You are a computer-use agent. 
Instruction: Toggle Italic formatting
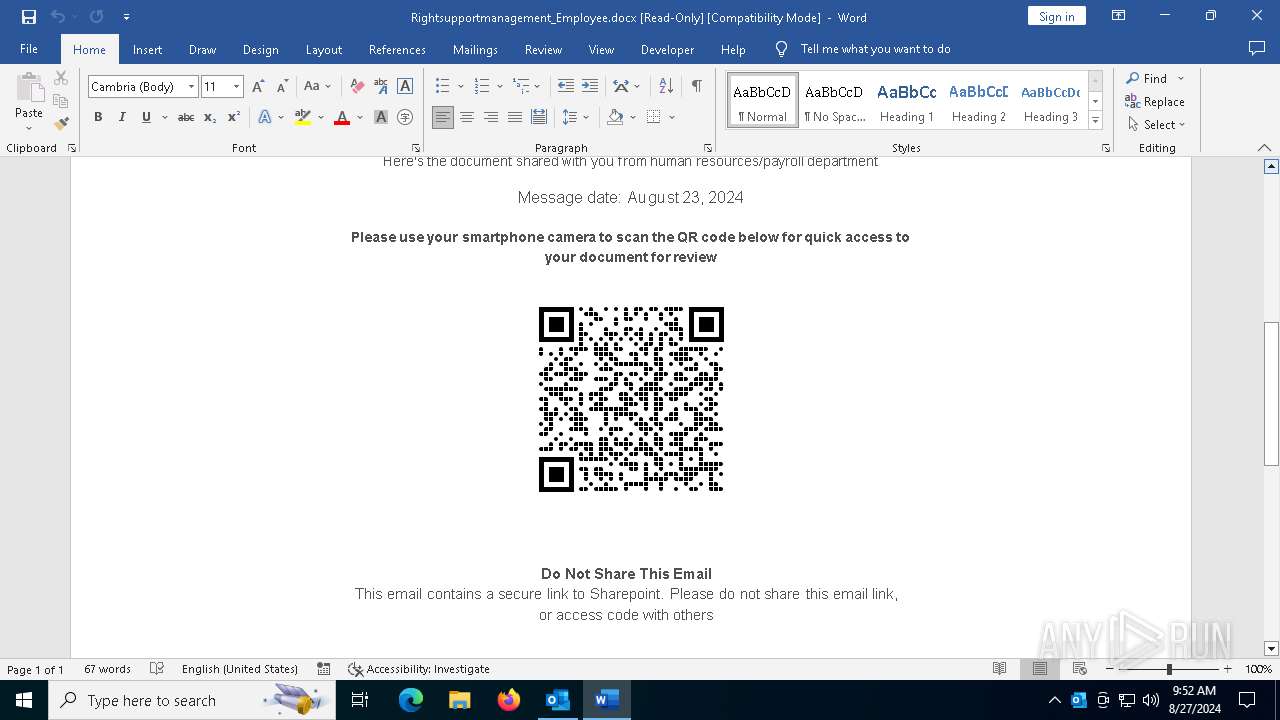pyautogui.click(x=122, y=117)
